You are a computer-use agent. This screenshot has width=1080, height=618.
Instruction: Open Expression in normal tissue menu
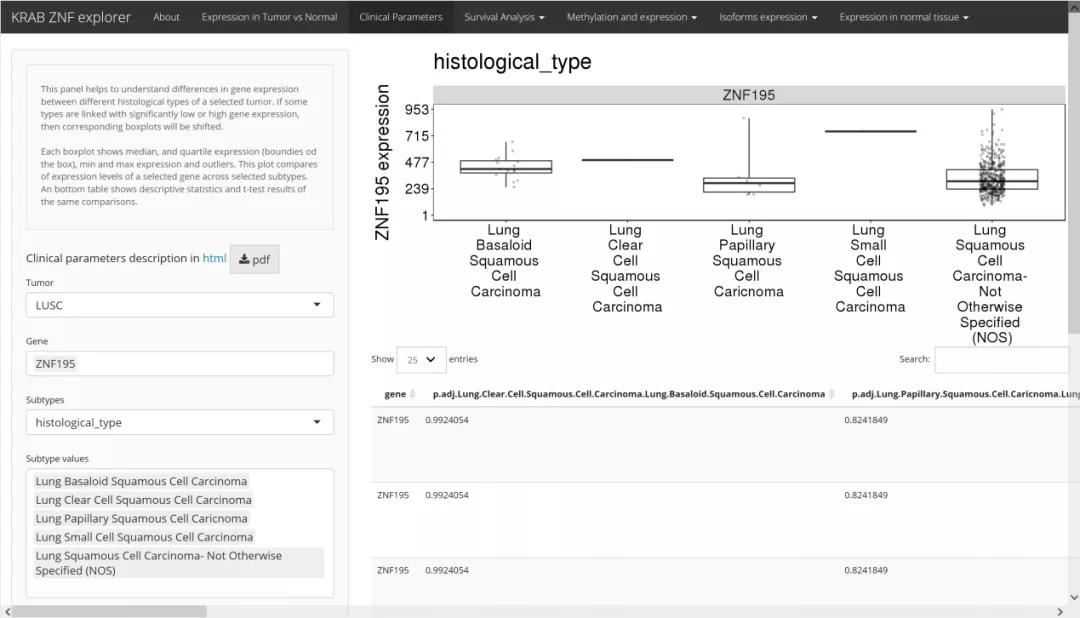[903, 17]
